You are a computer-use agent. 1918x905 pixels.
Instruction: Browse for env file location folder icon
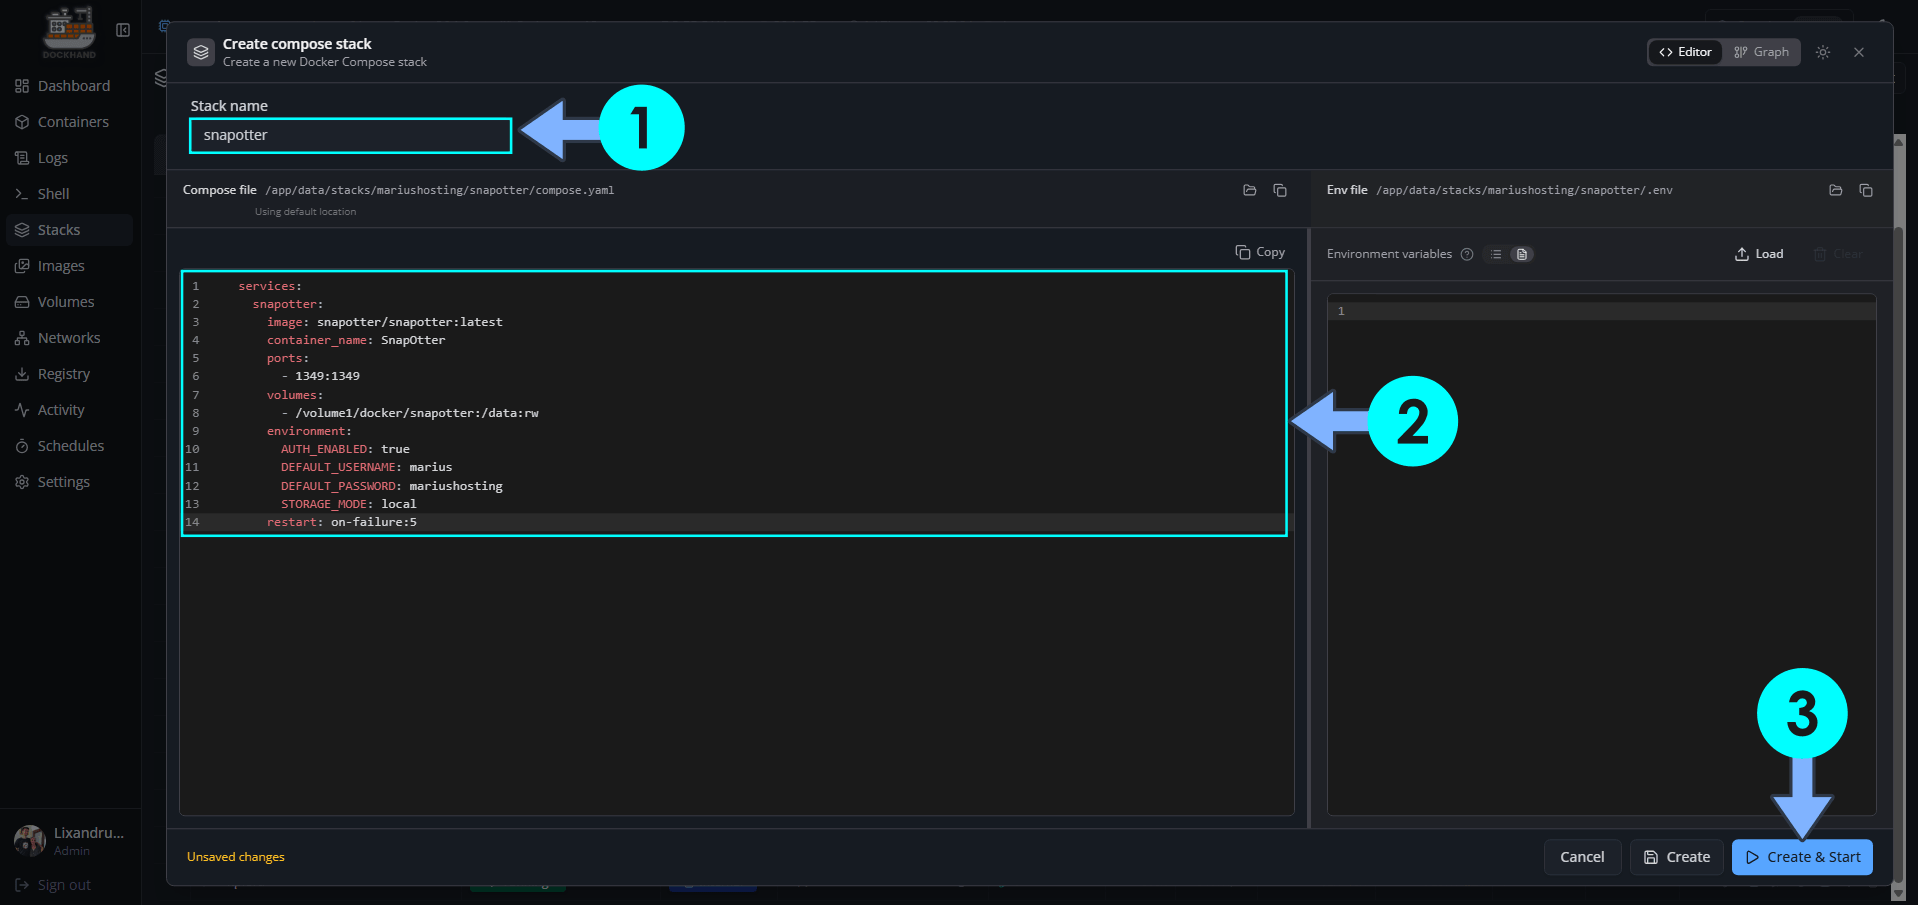pos(1836,190)
